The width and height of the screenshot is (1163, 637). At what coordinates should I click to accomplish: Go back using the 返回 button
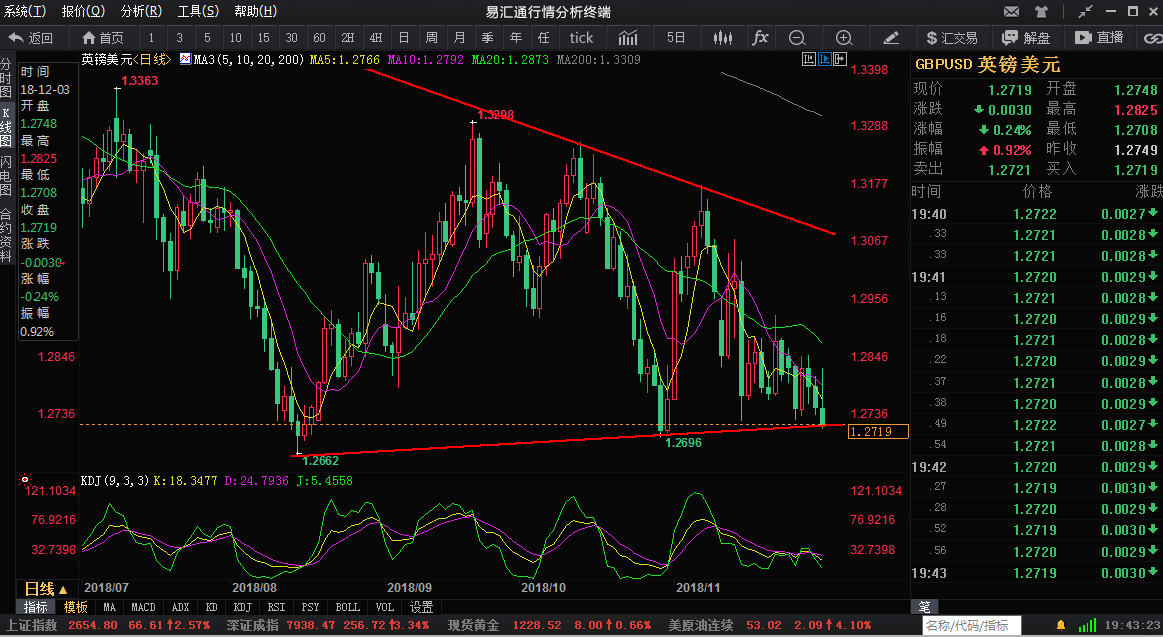(30, 38)
